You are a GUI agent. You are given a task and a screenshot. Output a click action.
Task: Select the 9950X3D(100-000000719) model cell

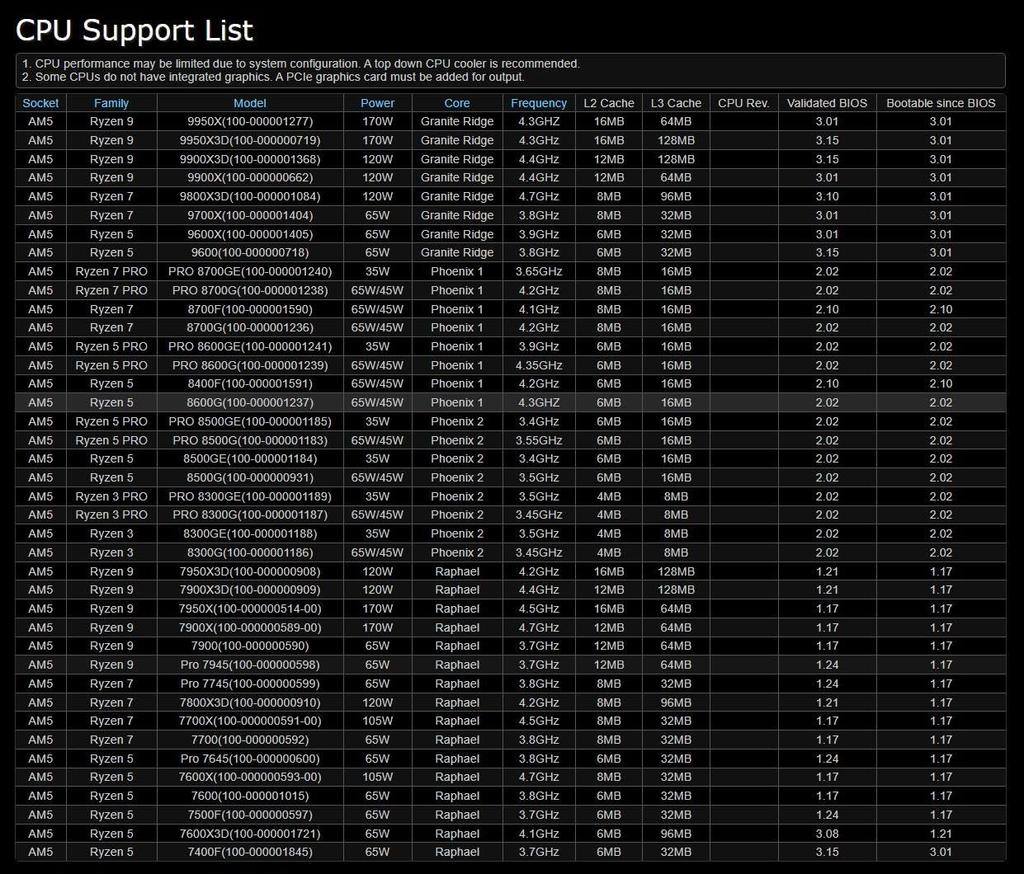tap(250, 140)
